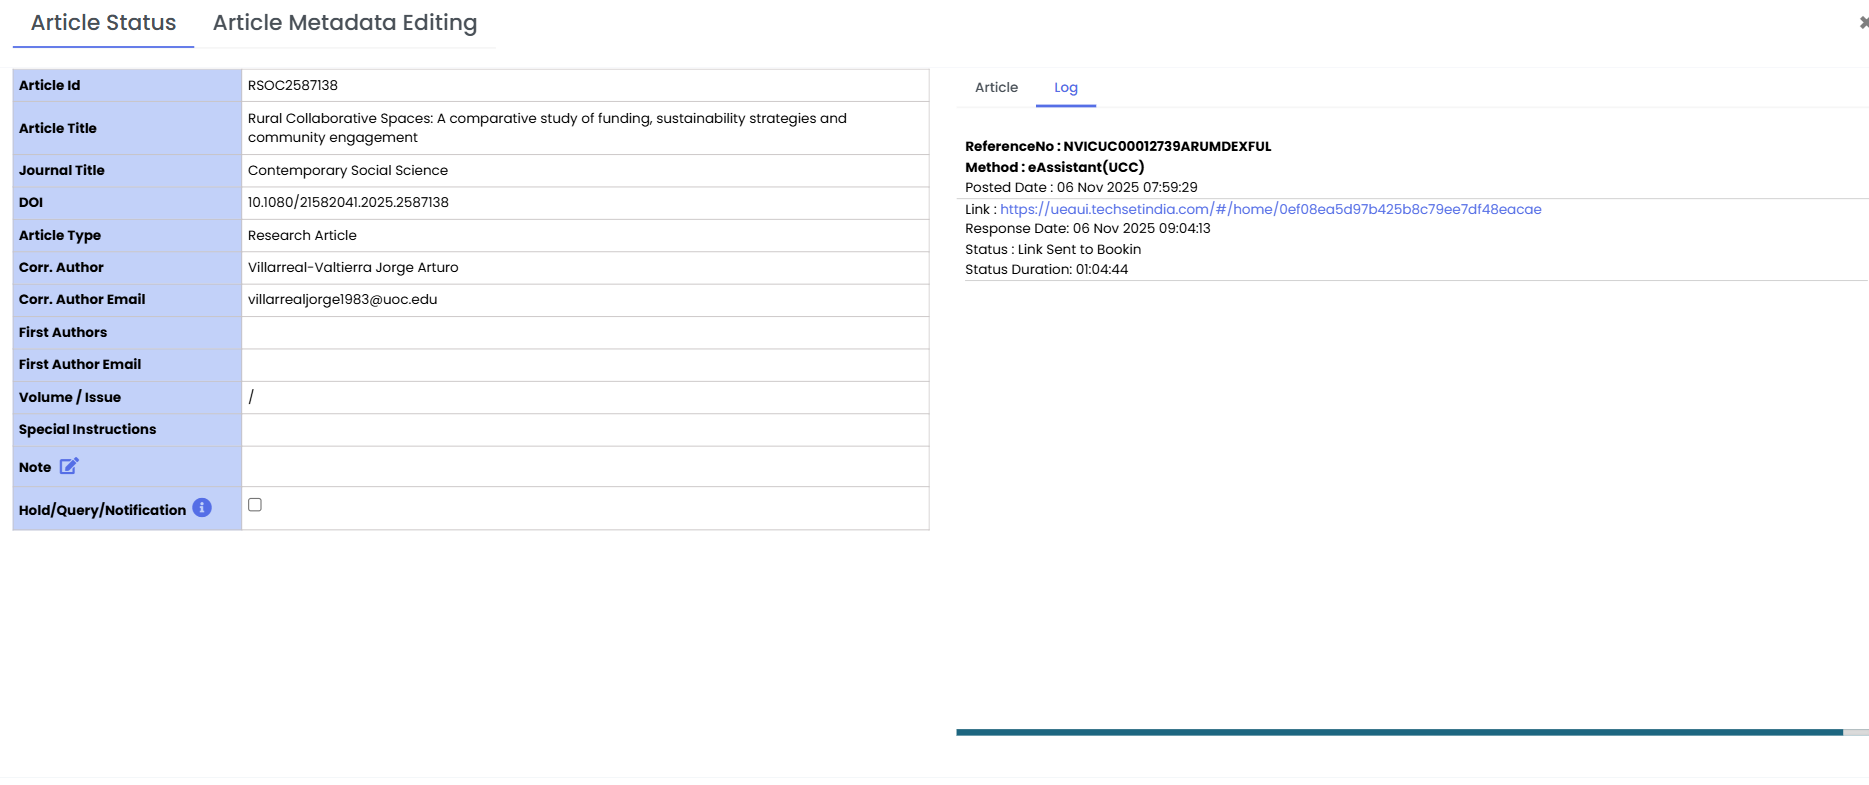Click the corresponding author email address
Viewport: 1869px width, 785px height.
342,300
